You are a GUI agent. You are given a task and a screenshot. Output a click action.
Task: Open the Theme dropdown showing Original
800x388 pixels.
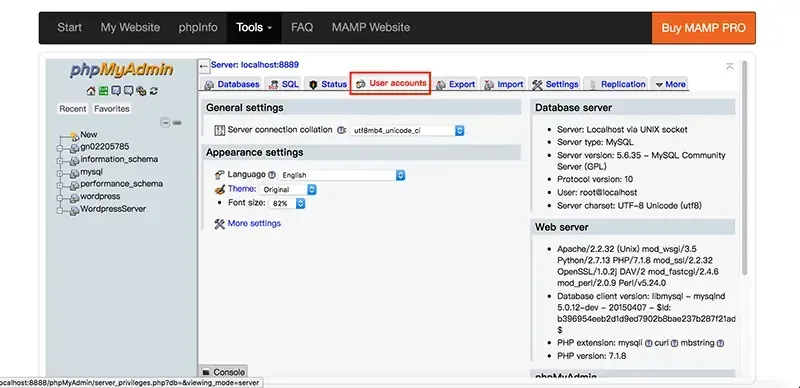(288, 189)
